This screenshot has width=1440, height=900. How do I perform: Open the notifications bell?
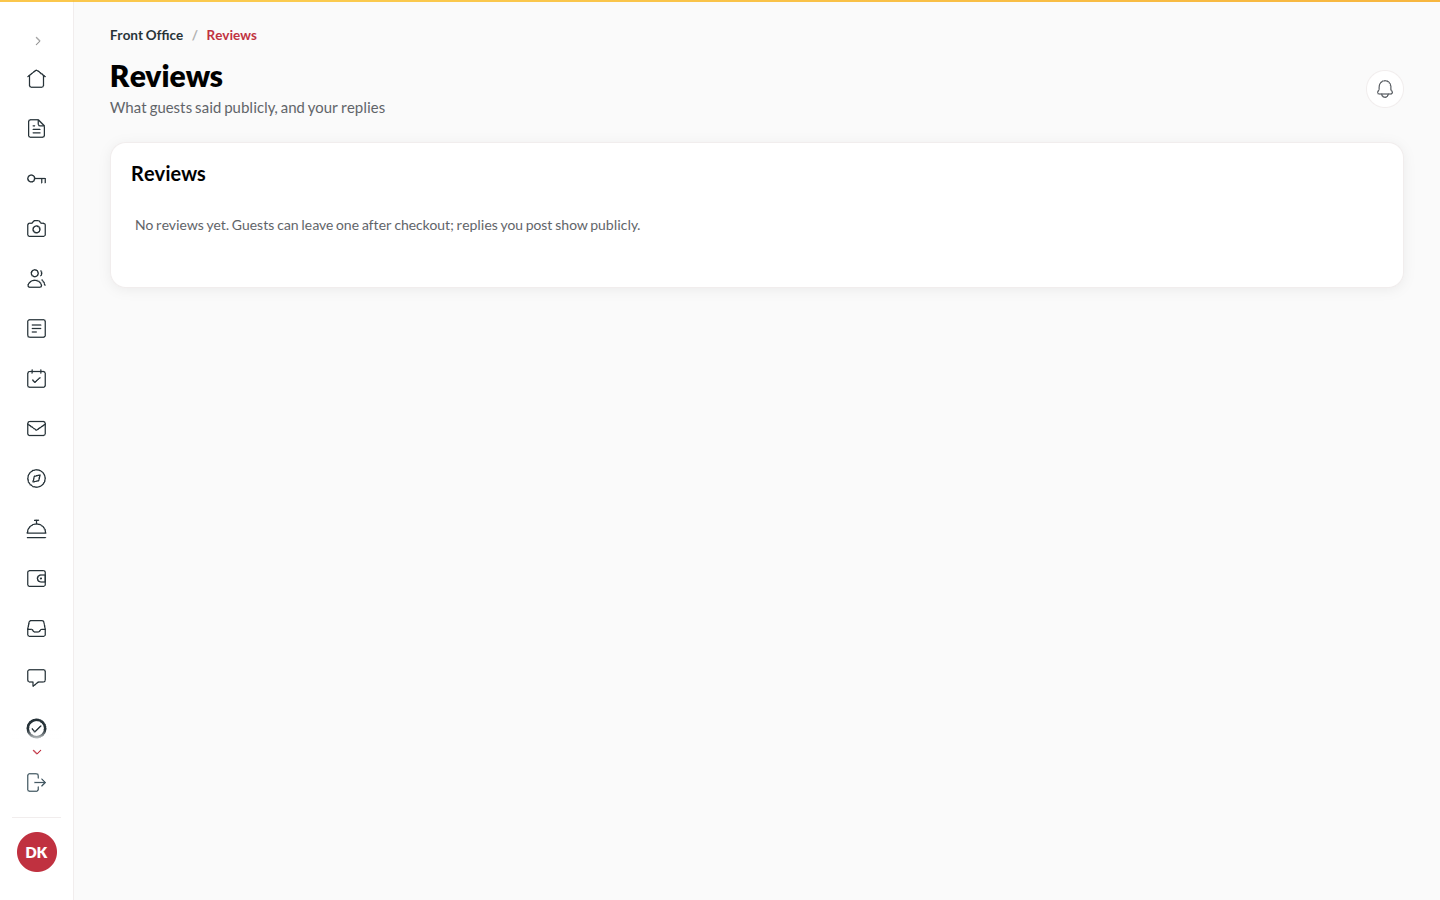coord(1385,89)
